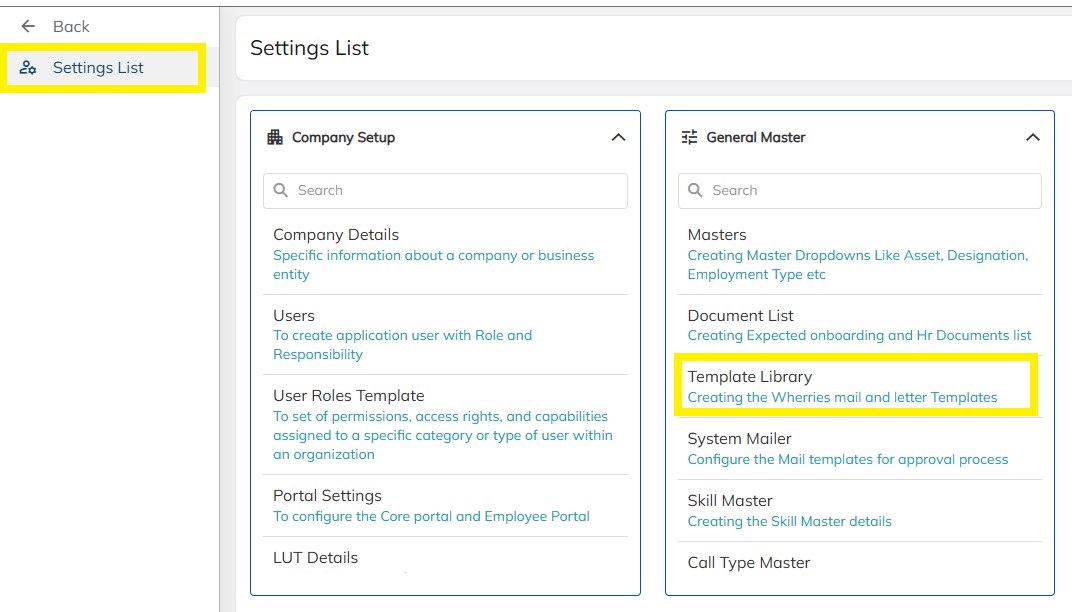Open LUT Details entry
The width and height of the screenshot is (1072, 612).
click(315, 558)
